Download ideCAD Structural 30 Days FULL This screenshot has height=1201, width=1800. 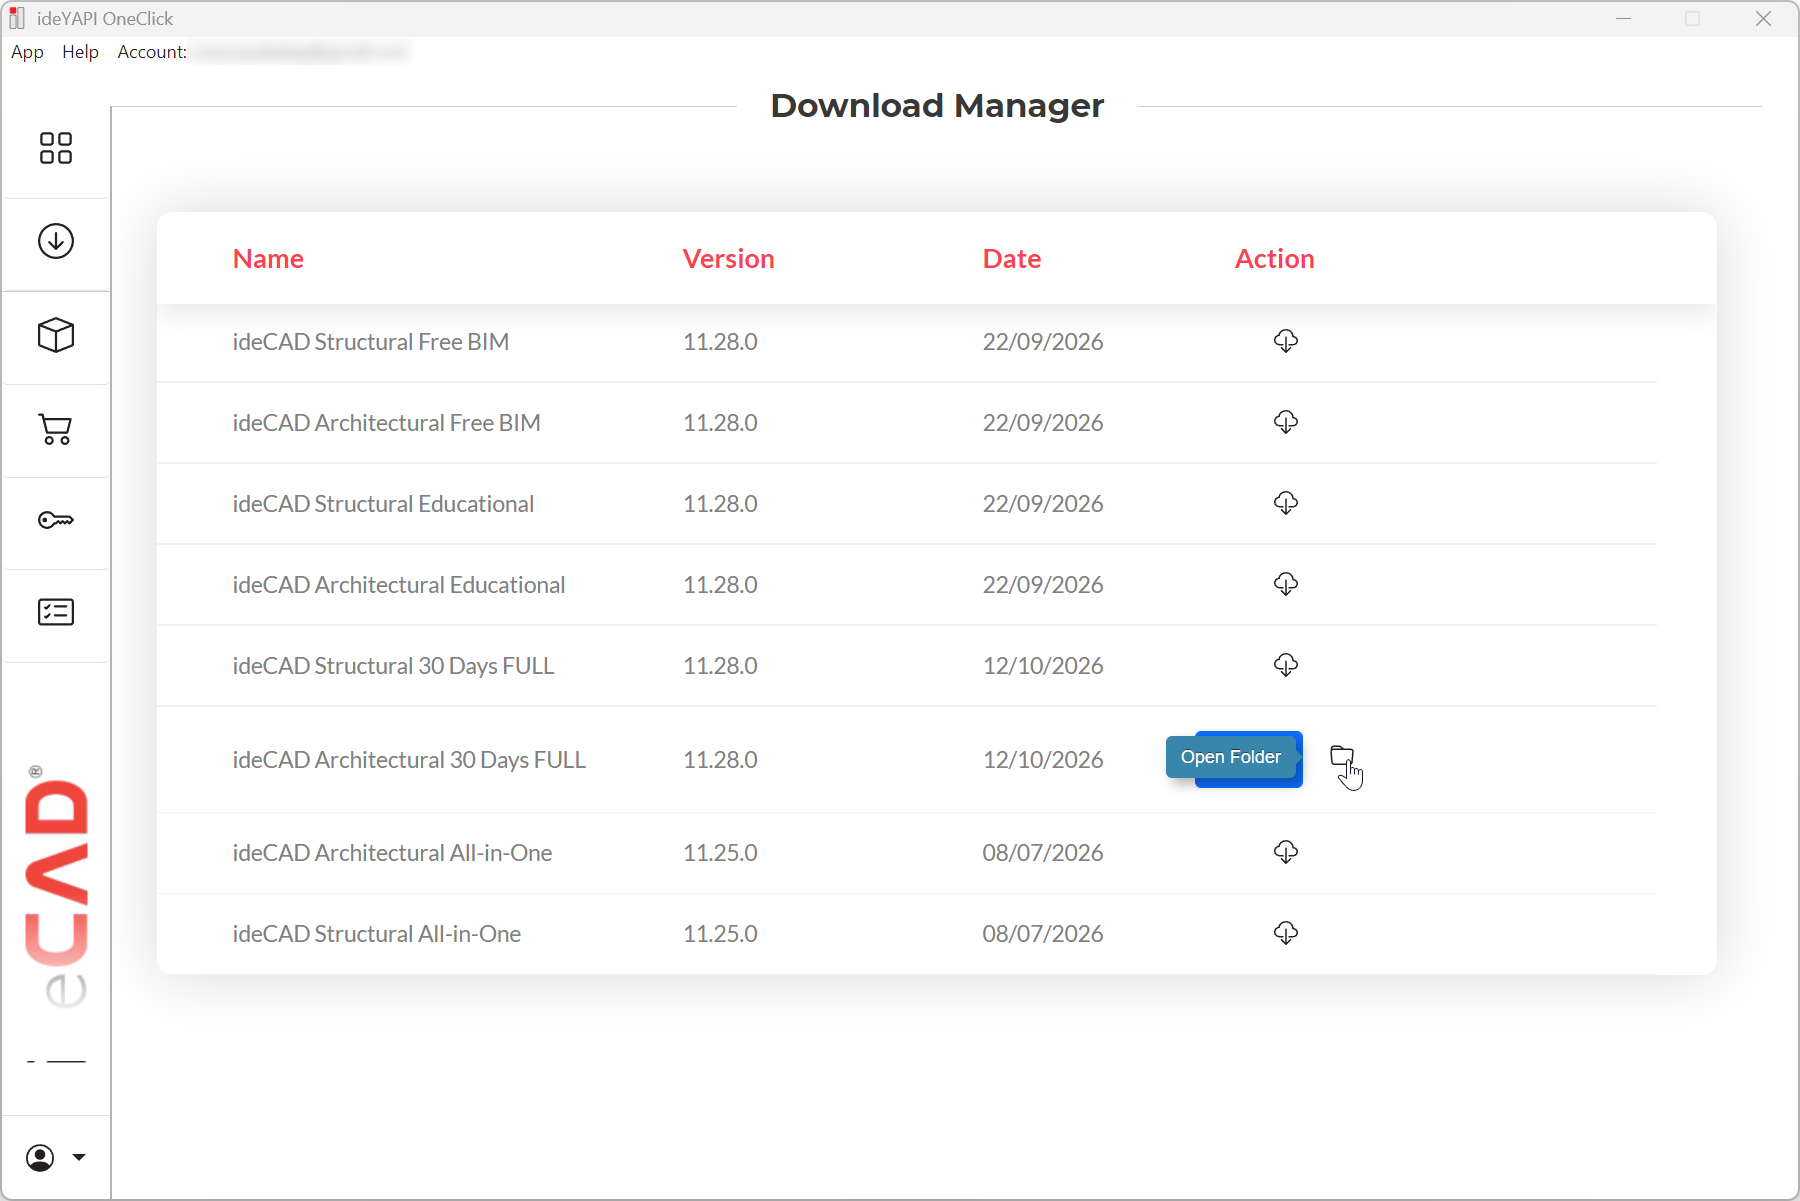point(1286,665)
